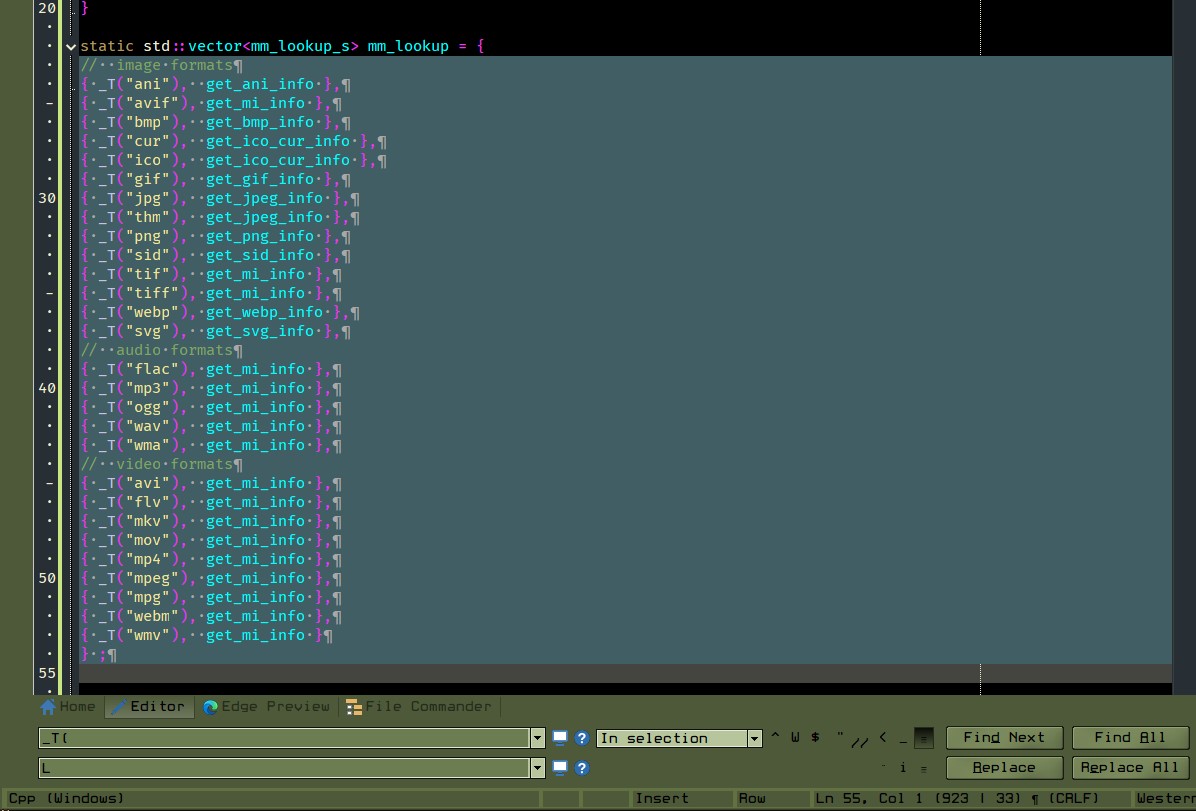Toggle the '//' comments search option
The height and width of the screenshot is (811, 1196).
[860, 740]
